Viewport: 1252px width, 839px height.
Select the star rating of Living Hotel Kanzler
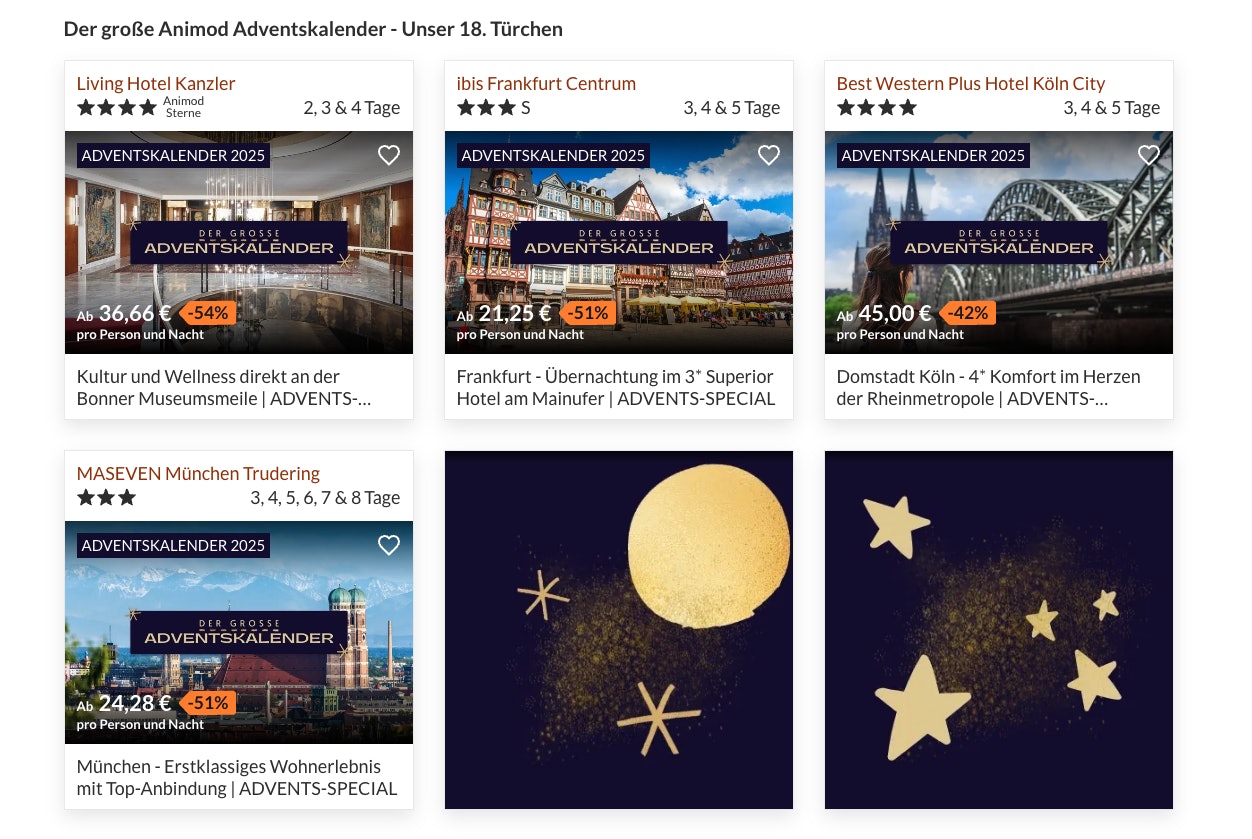(117, 107)
